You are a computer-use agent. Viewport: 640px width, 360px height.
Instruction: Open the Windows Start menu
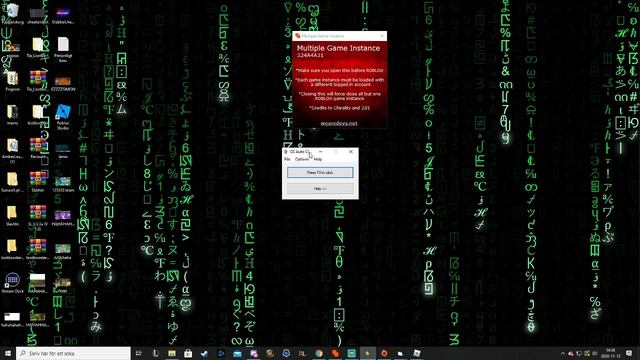tap(8, 353)
